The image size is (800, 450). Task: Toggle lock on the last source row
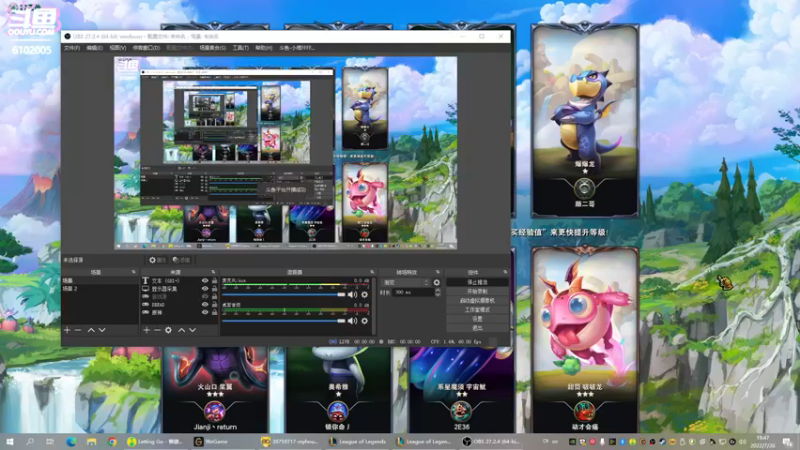(214, 312)
